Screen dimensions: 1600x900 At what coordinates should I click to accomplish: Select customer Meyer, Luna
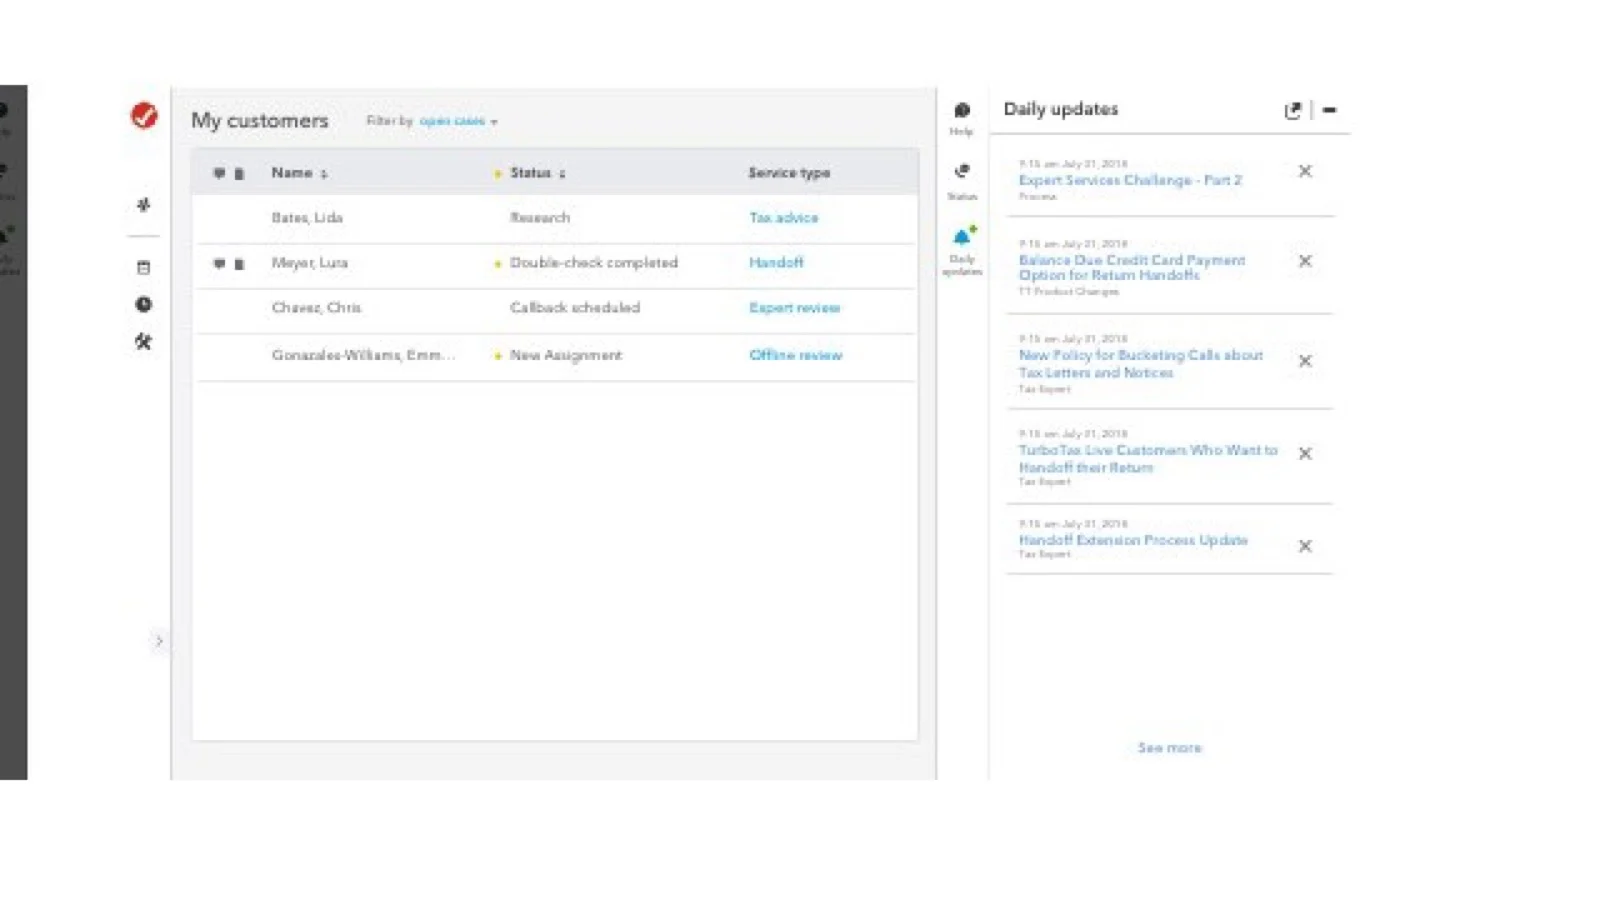click(310, 263)
